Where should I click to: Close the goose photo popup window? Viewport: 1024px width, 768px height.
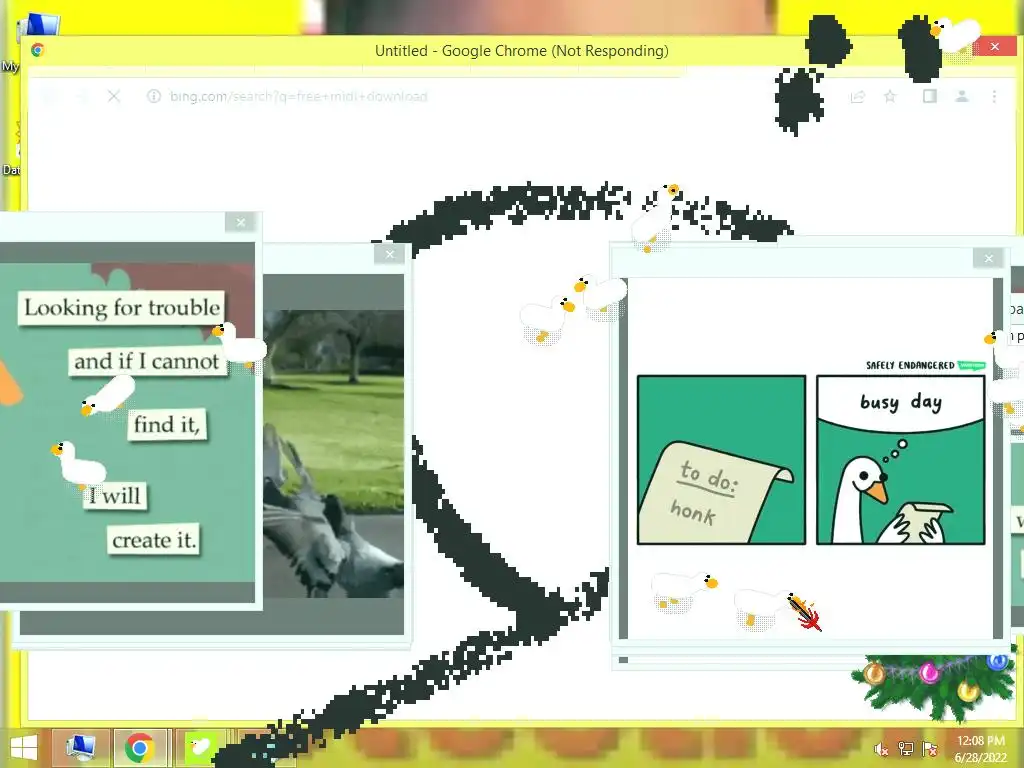pyautogui.click(x=390, y=255)
